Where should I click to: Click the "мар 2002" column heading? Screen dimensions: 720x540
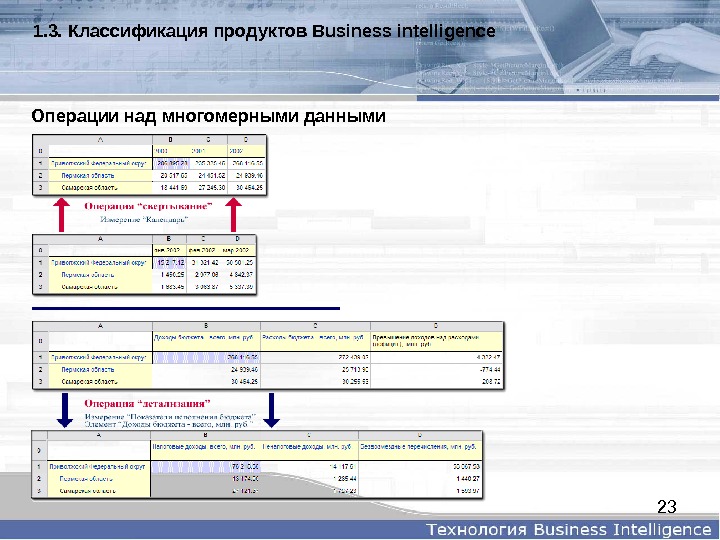[237, 250]
